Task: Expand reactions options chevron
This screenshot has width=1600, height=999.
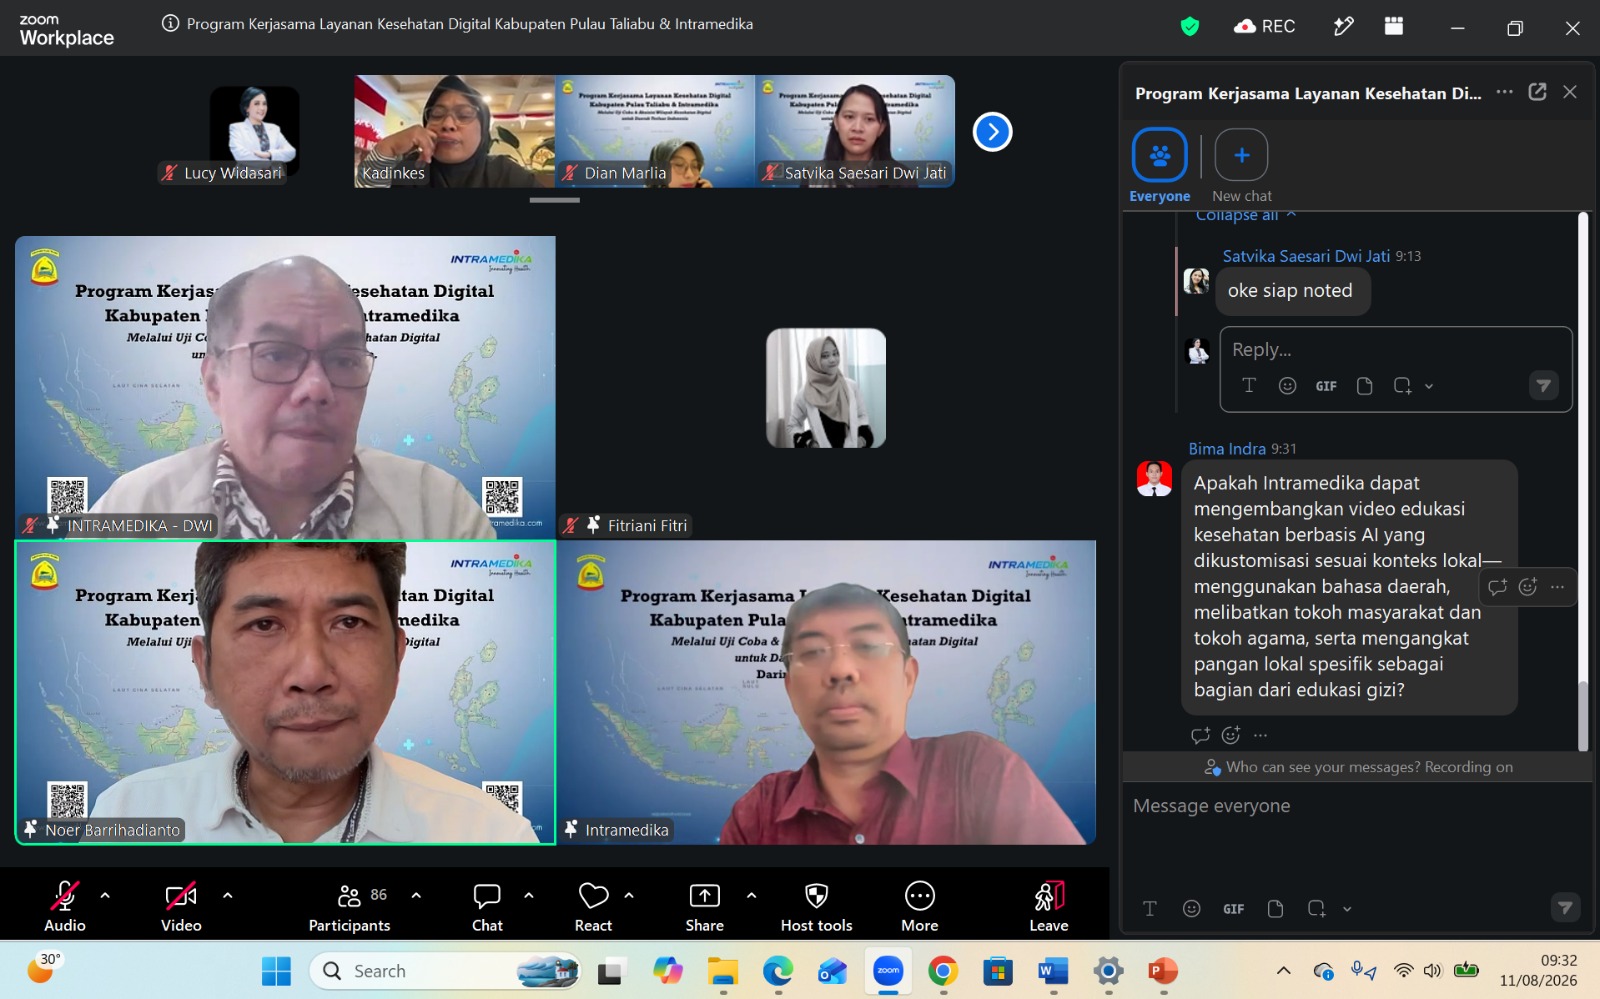Action: [x=629, y=895]
